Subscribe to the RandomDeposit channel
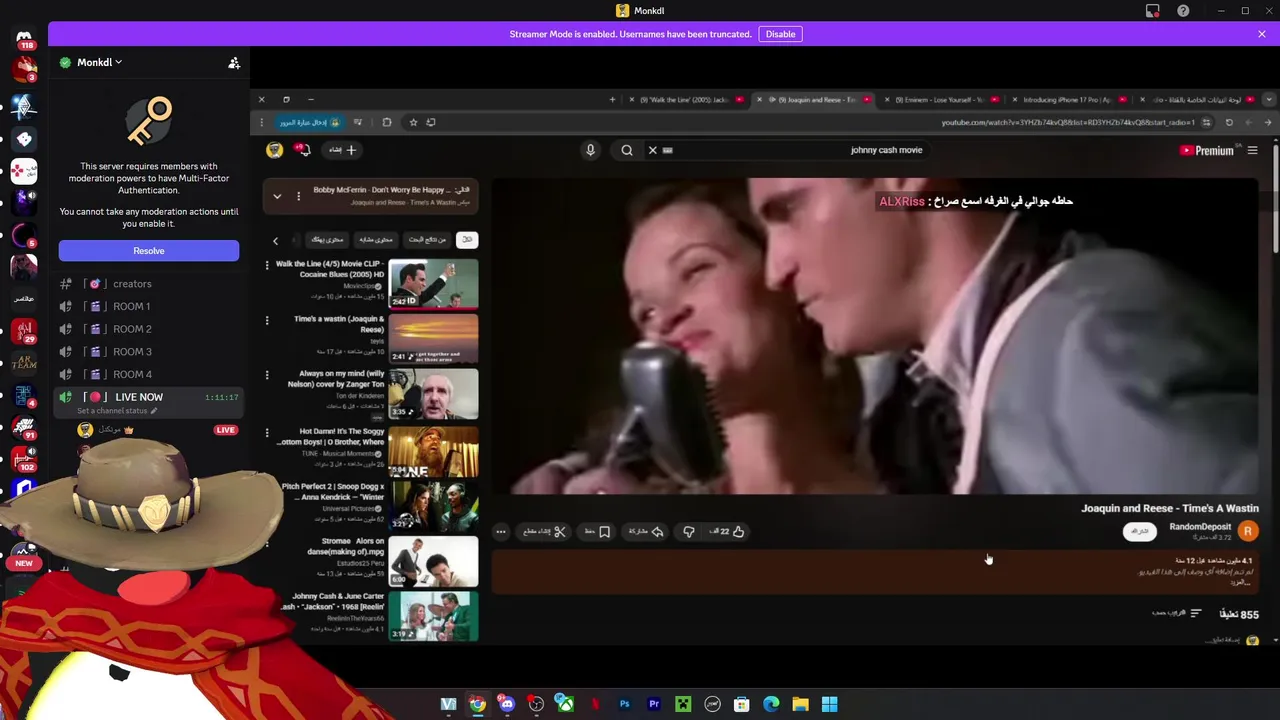 (1140, 532)
